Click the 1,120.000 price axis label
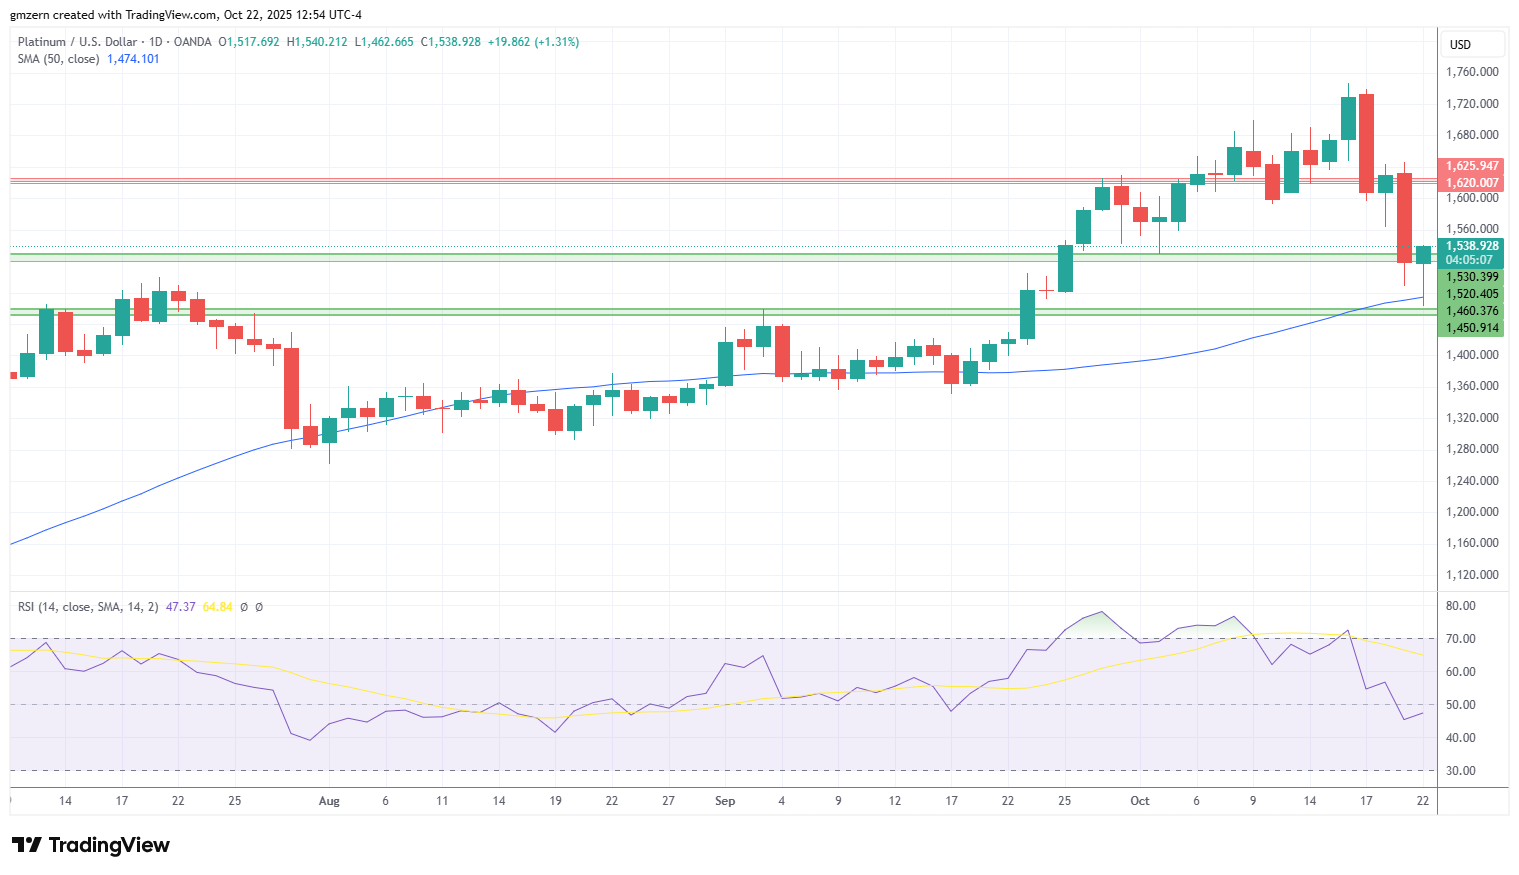The width and height of the screenshot is (1519, 875). pyautogui.click(x=1472, y=575)
